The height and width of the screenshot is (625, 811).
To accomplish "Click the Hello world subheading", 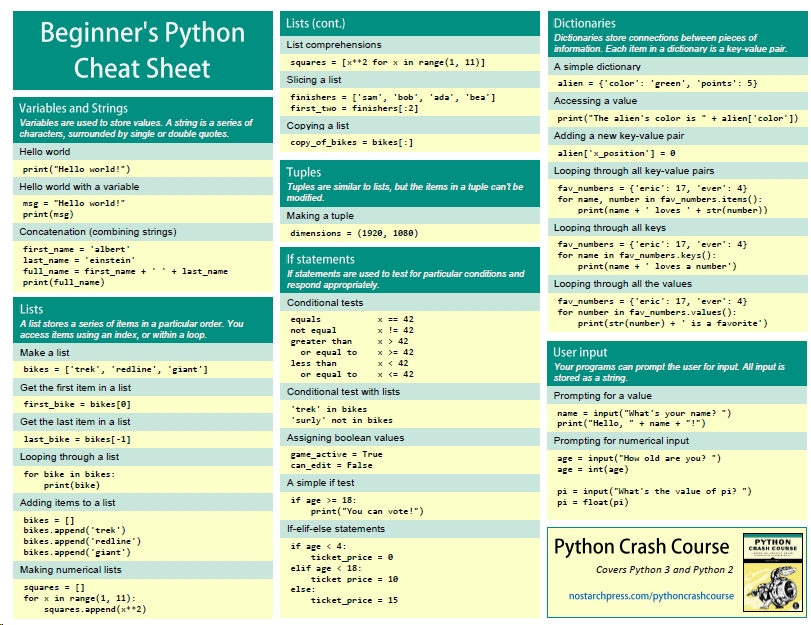I will [x=45, y=152].
